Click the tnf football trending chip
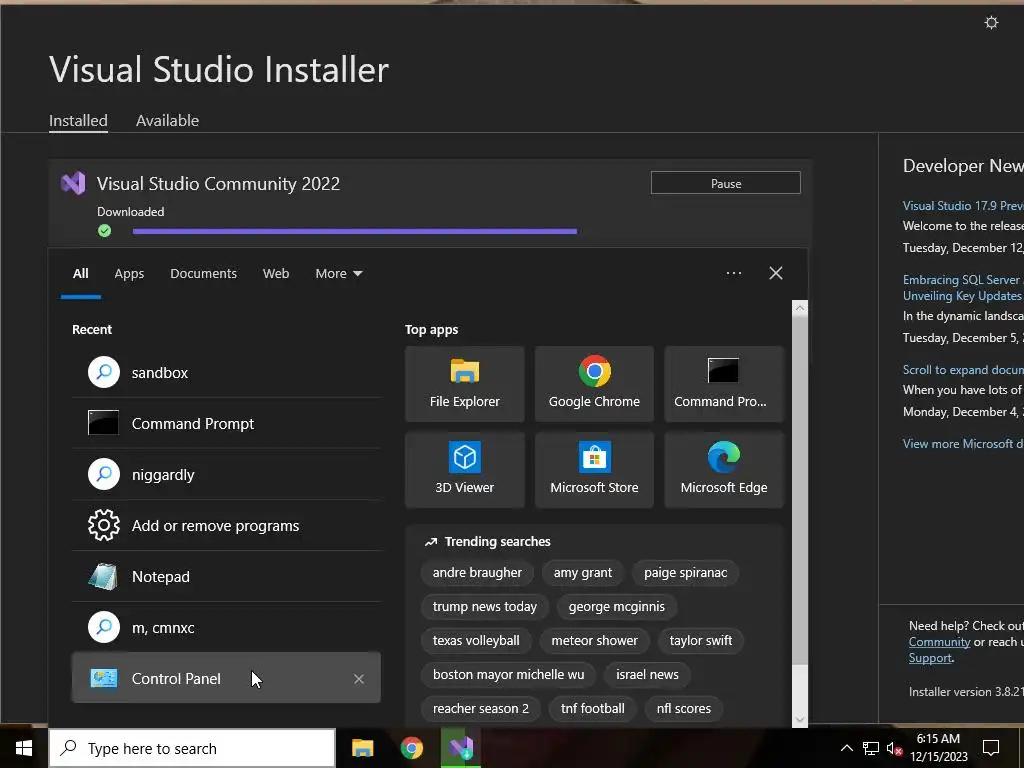This screenshot has height=768, width=1024. (592, 709)
